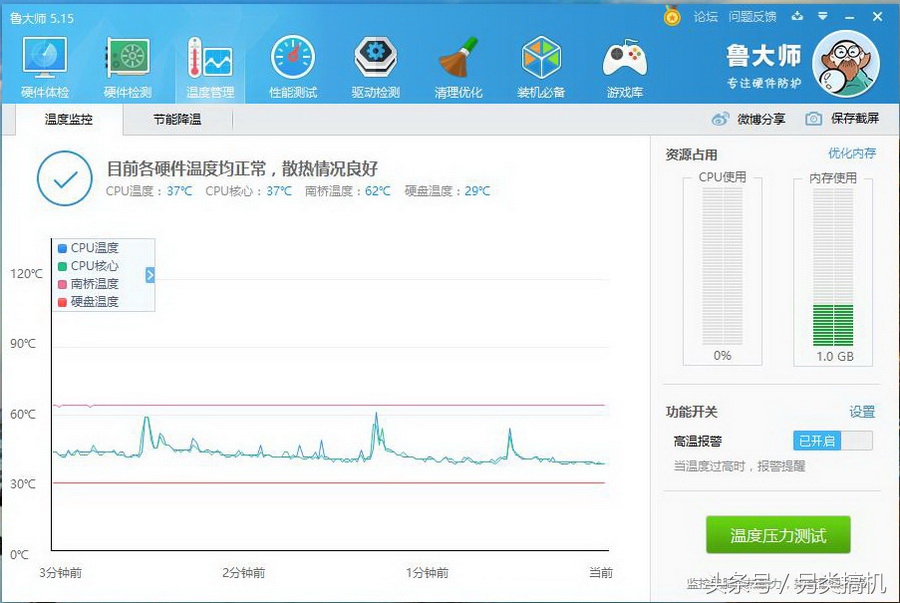Launch 驱动检测 driver detection

coord(374,65)
